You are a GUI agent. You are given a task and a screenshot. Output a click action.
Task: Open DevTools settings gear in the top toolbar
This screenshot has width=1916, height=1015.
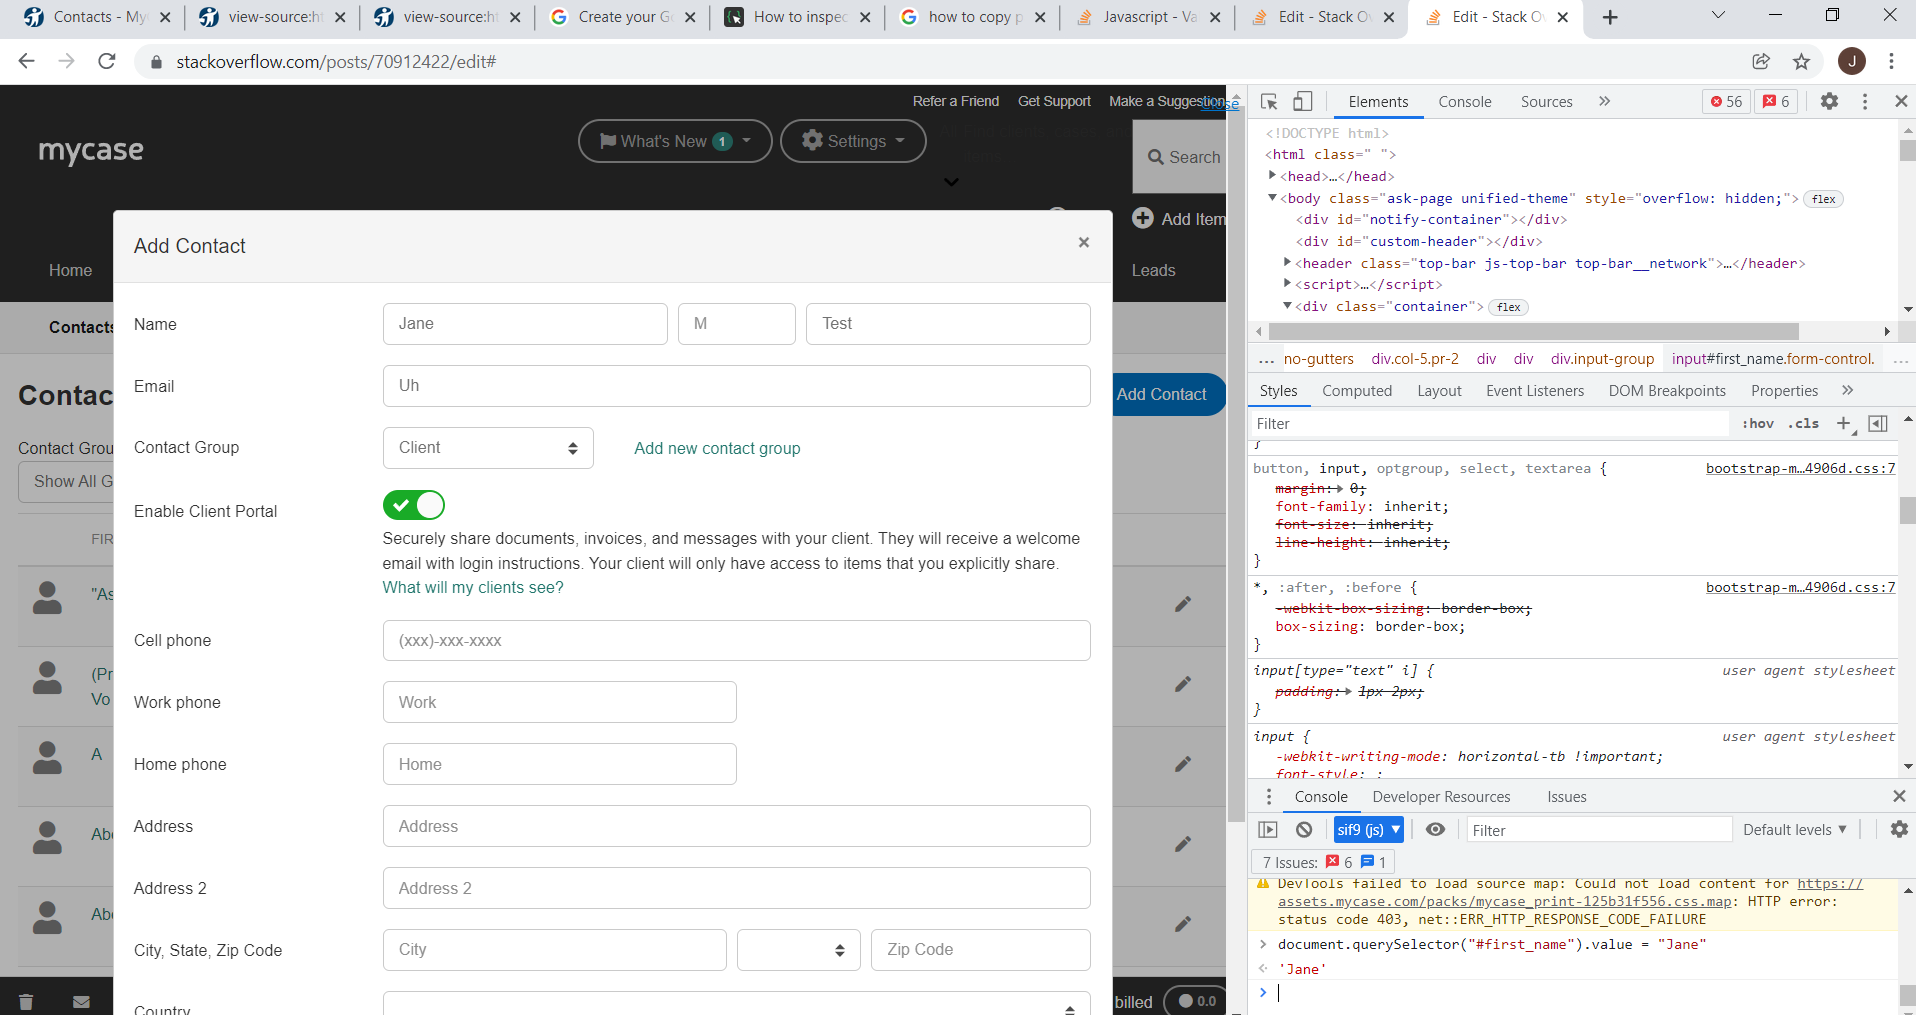pyautogui.click(x=1829, y=101)
